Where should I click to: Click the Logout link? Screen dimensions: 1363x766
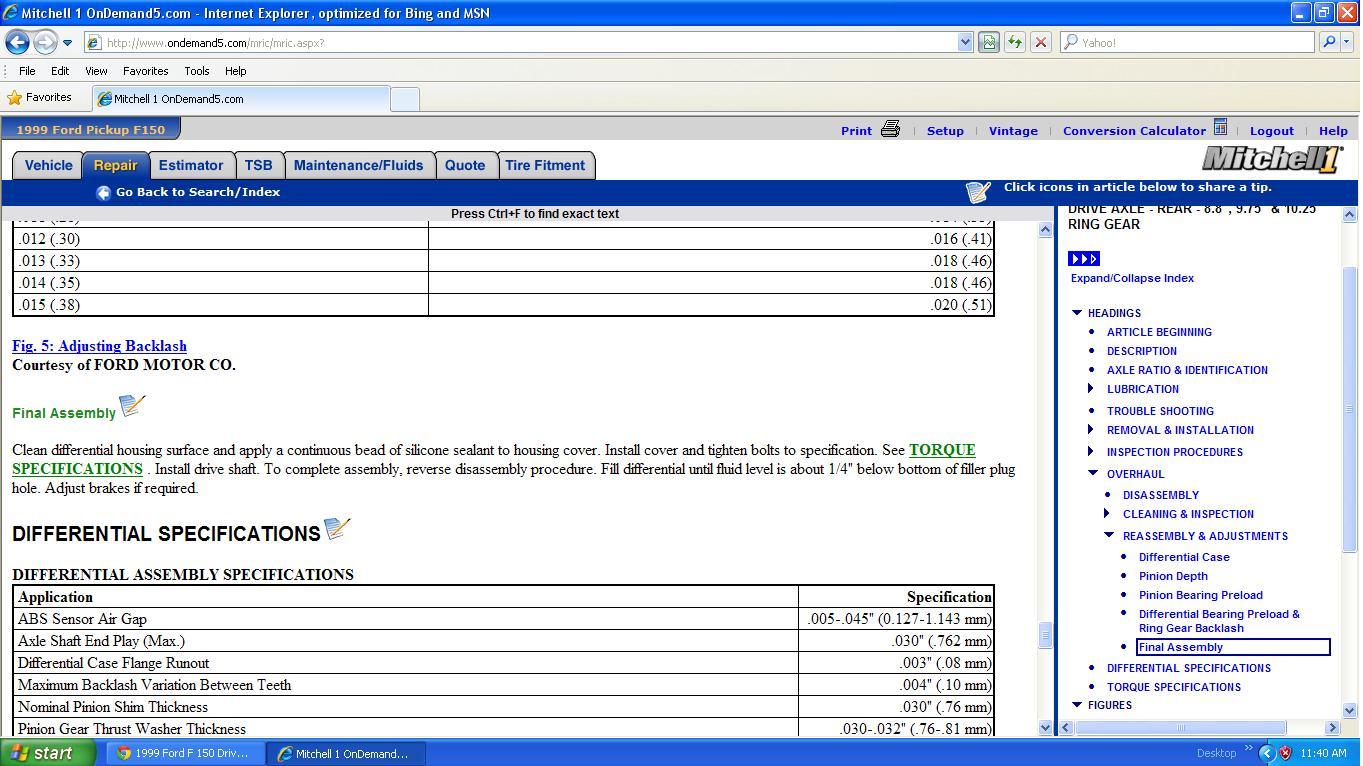pos(1271,131)
